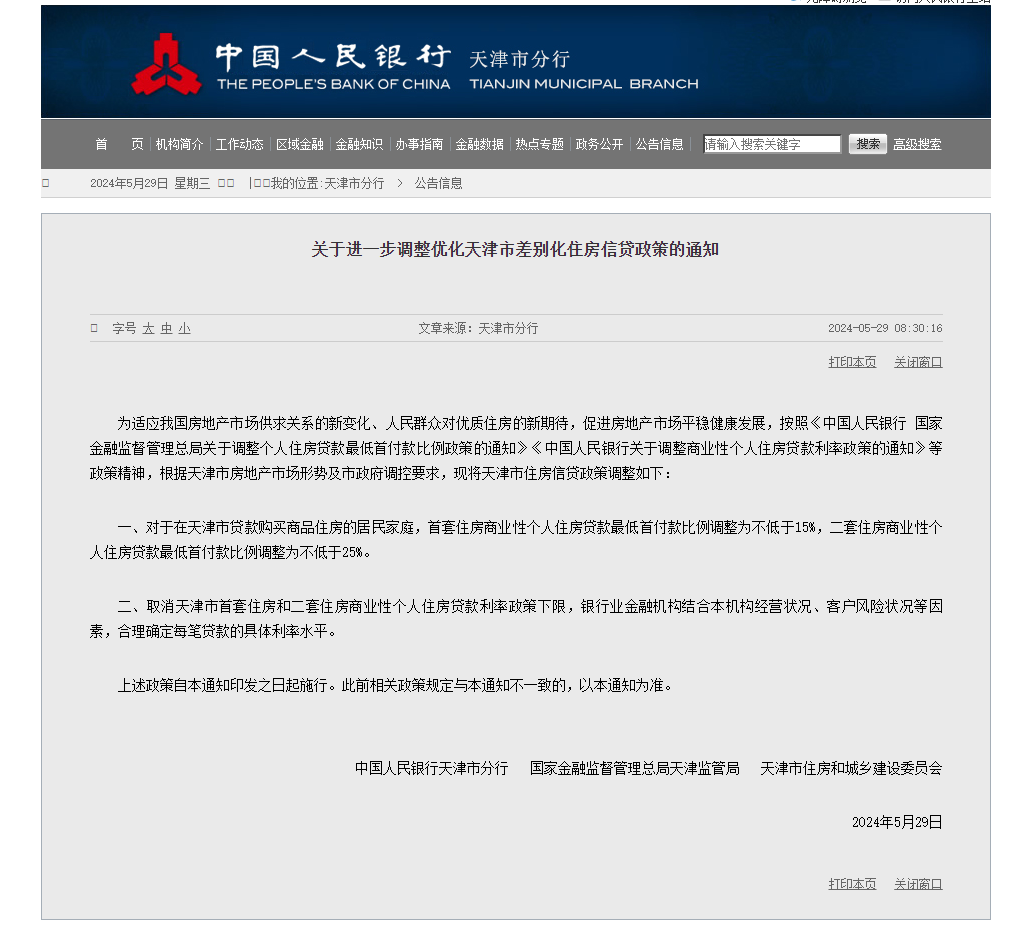
Task: Click the bottom 关闭窗口 close window link
Action: (x=918, y=884)
